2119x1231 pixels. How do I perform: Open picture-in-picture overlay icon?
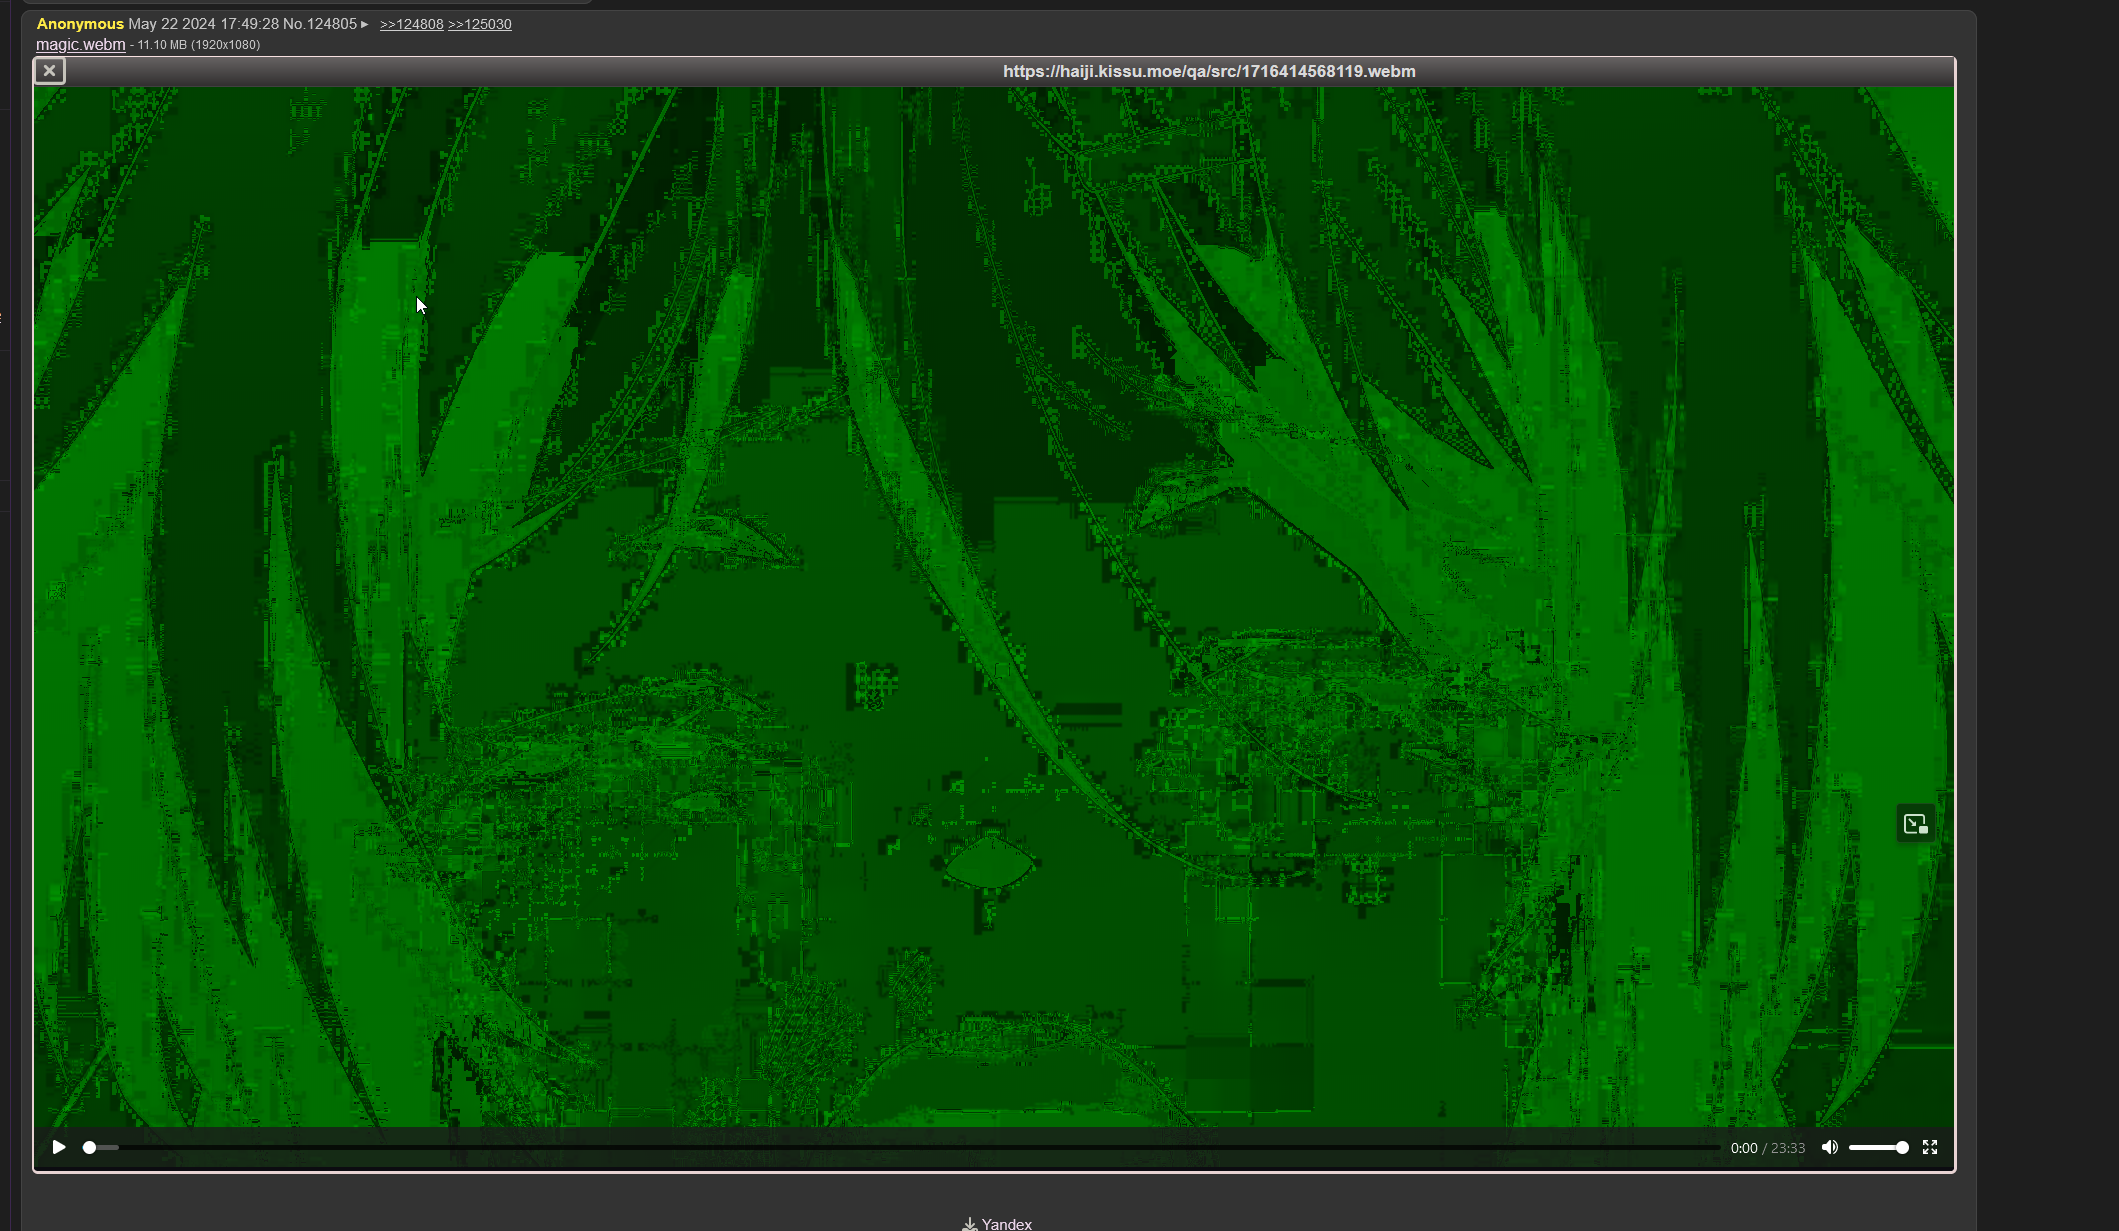click(x=1915, y=824)
